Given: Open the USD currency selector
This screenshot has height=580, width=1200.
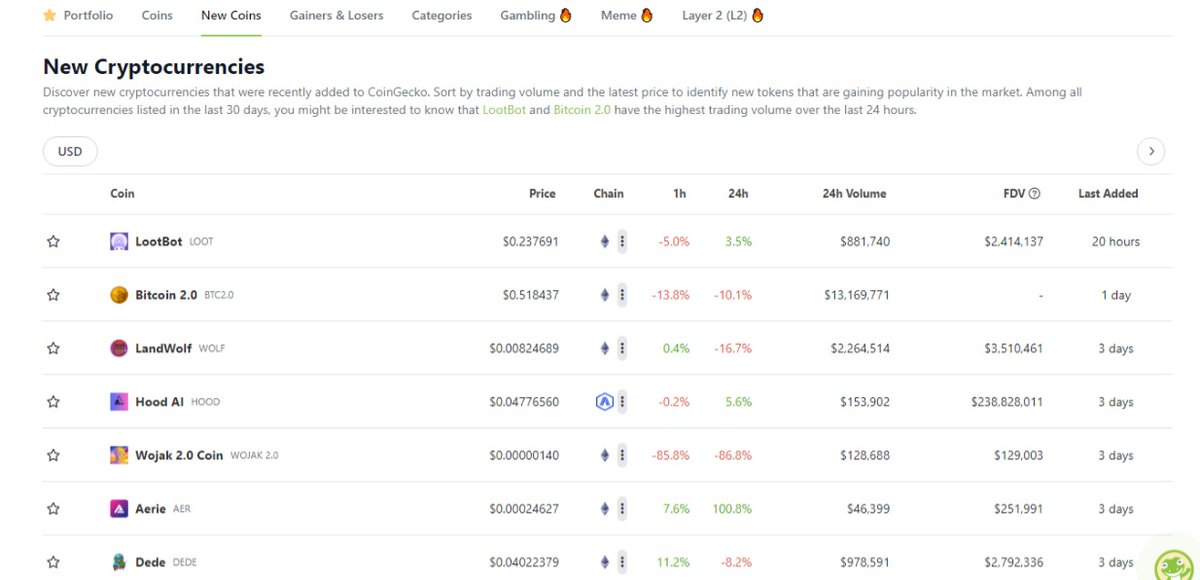Looking at the screenshot, I should coord(70,151).
